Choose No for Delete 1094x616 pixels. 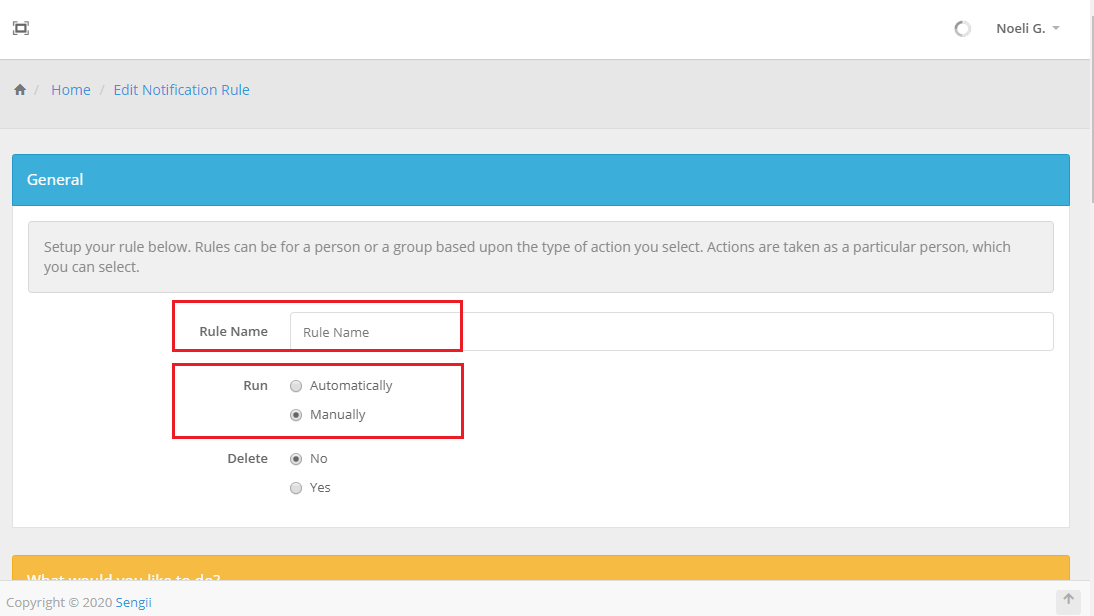coord(296,459)
